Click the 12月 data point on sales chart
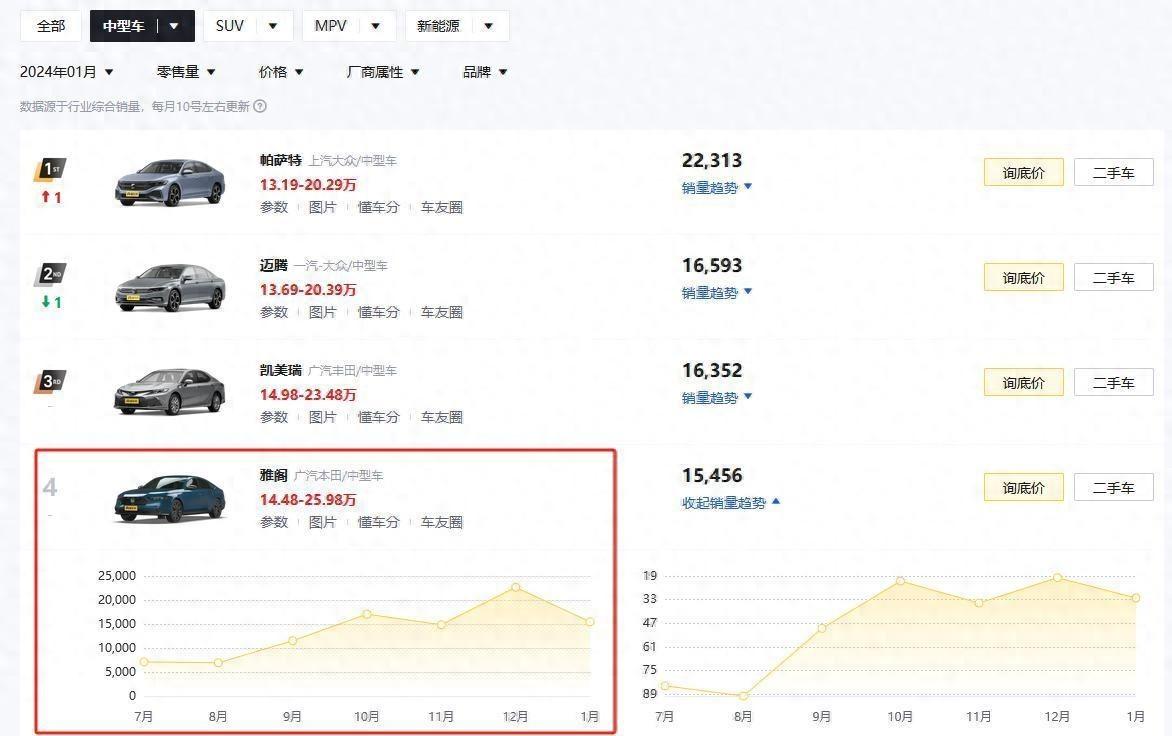1172x736 pixels. (x=515, y=587)
